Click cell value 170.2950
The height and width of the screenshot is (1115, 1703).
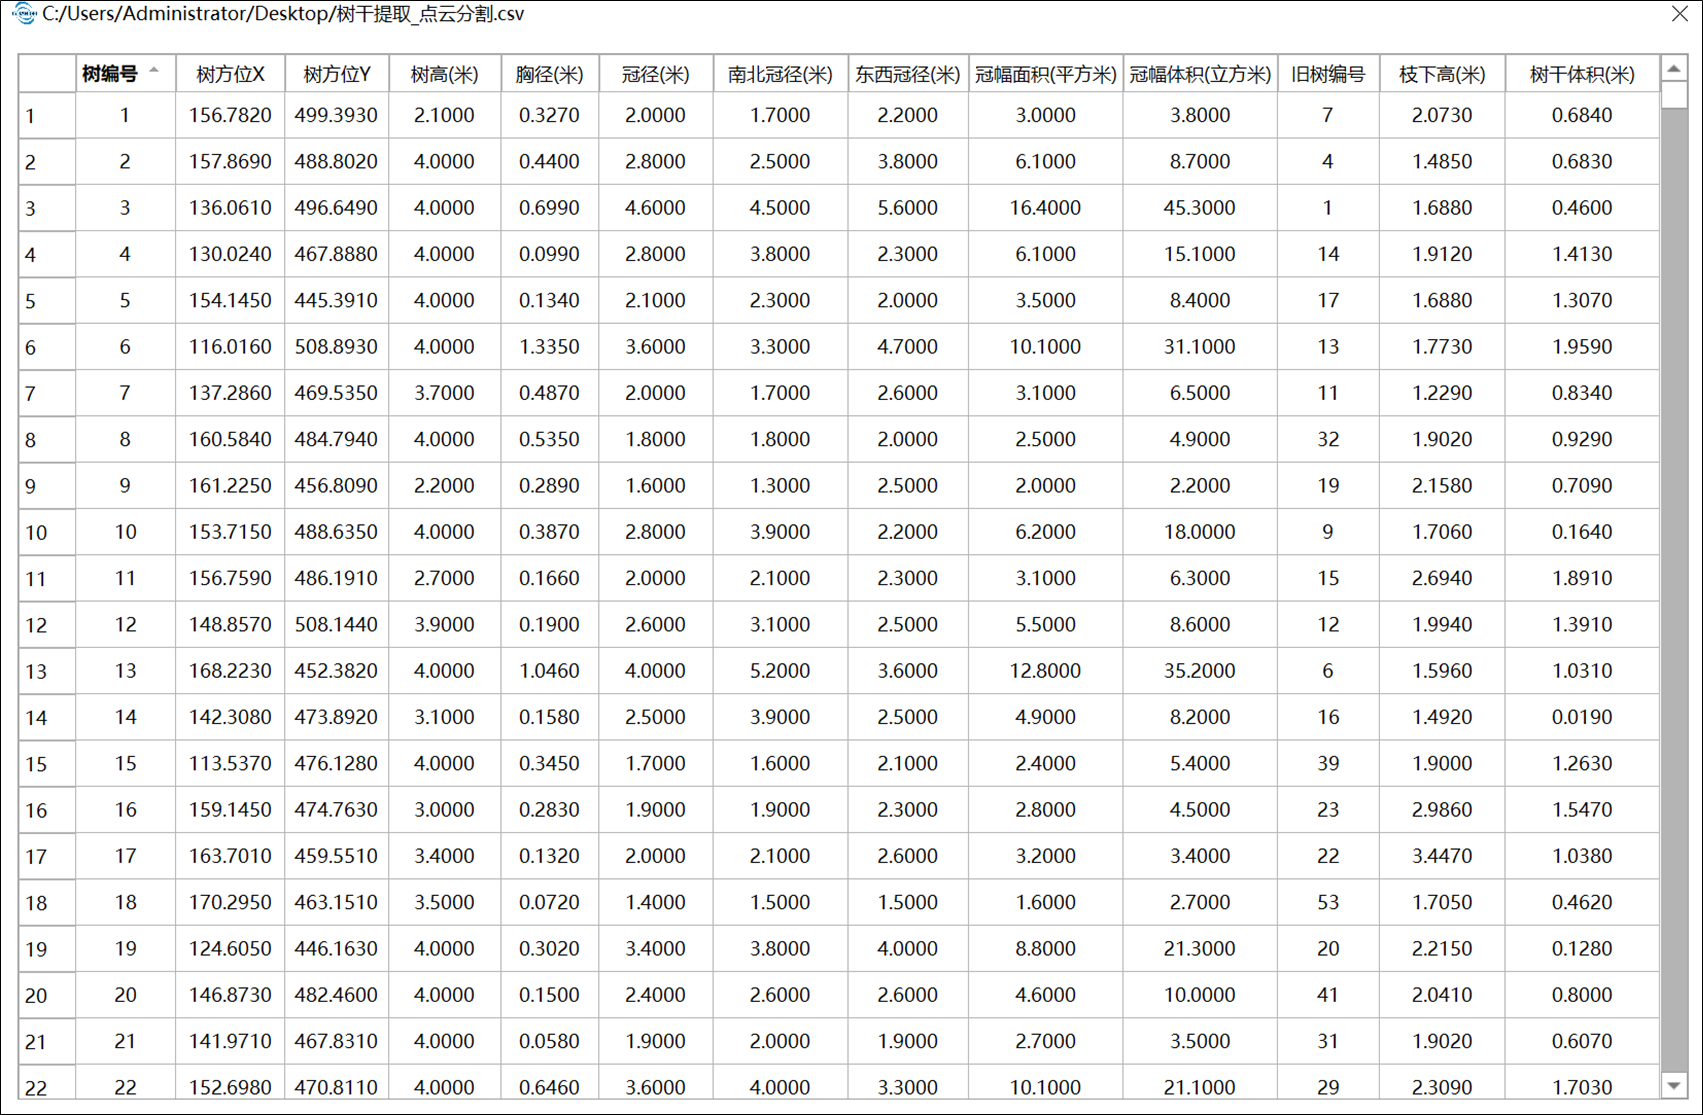pos(230,903)
